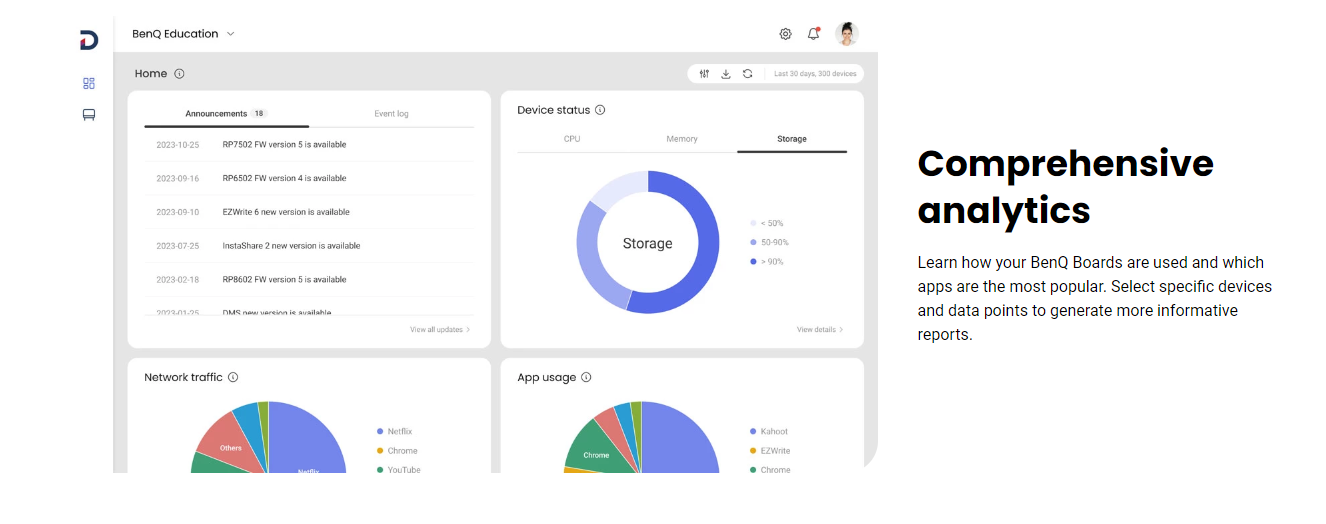The image size is (1326, 524).
Task: Click the Storage donut chart center label
Action: coord(647,243)
